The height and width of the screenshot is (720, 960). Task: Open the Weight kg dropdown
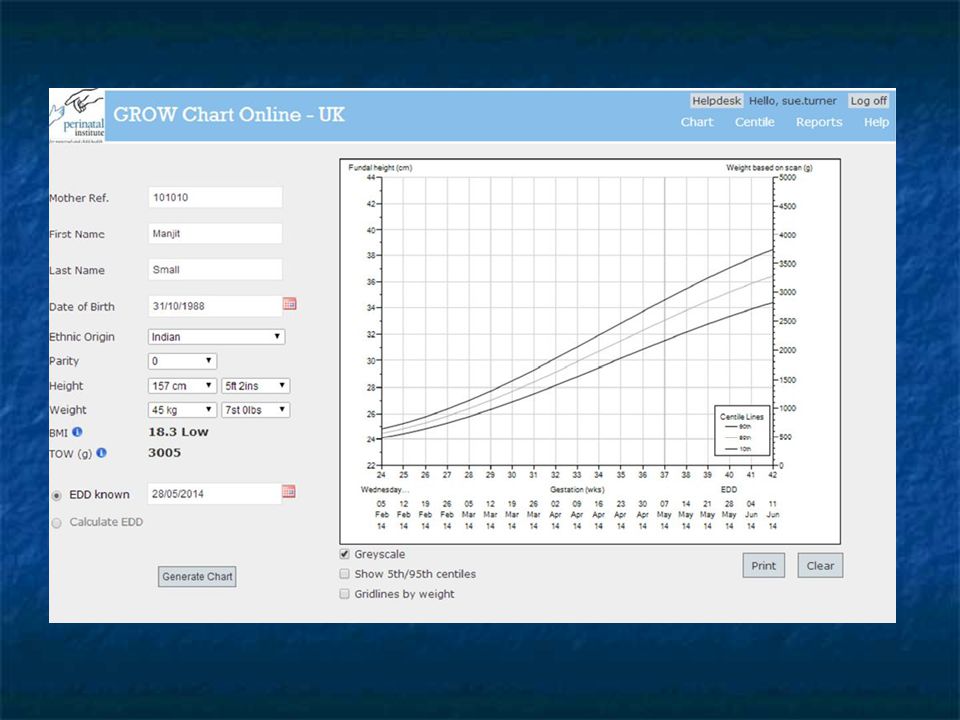[182, 410]
